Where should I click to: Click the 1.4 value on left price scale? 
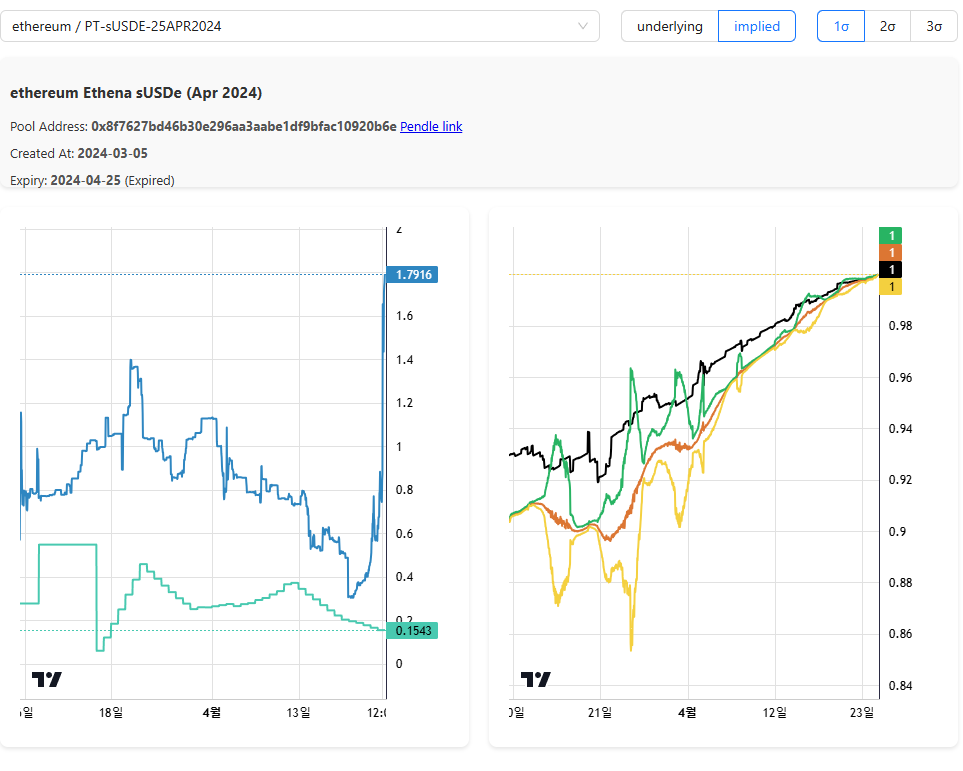[405, 359]
